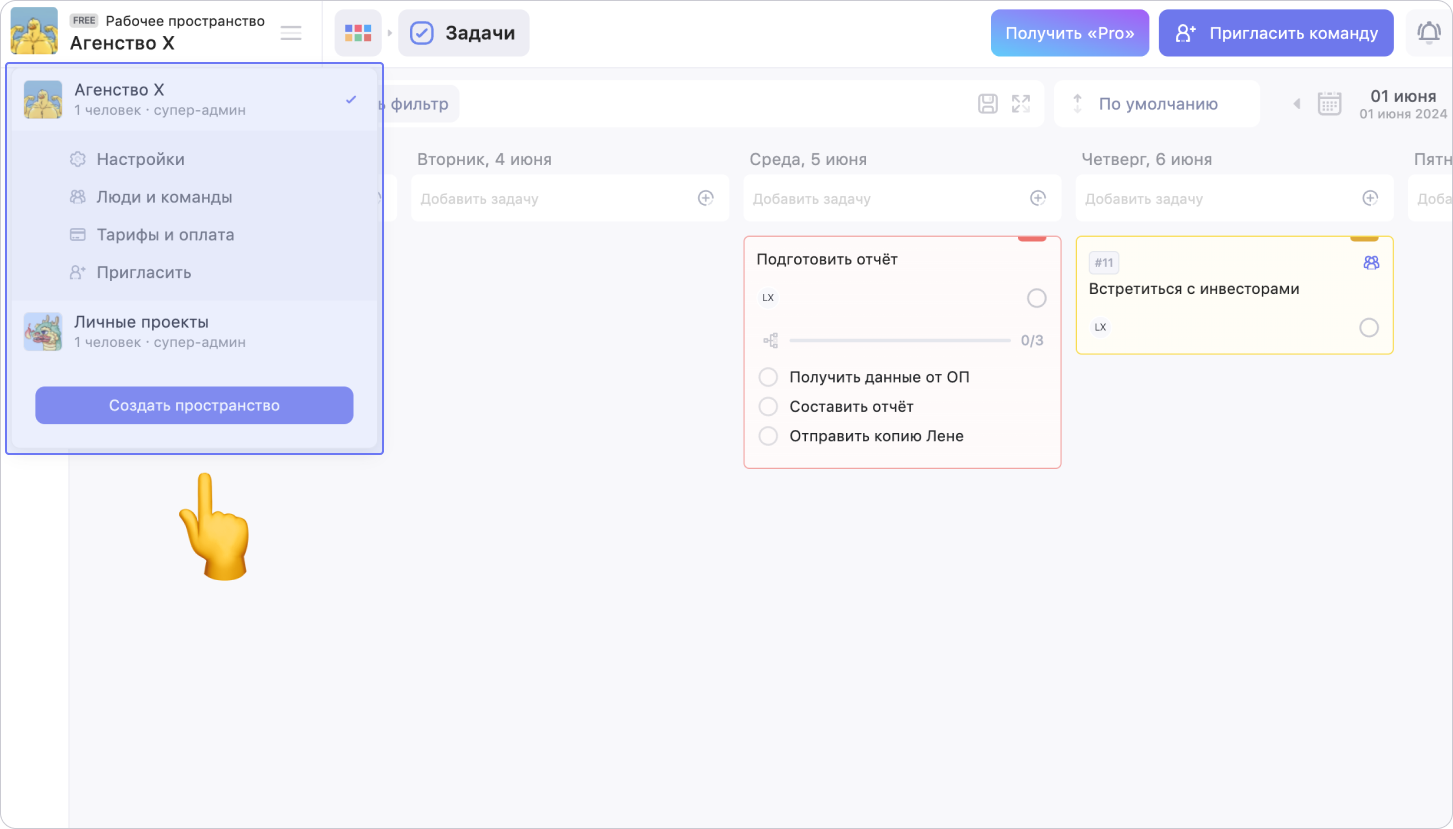This screenshot has width=1453, height=829.
Task: Click the notification bell icon
Action: 1429,33
